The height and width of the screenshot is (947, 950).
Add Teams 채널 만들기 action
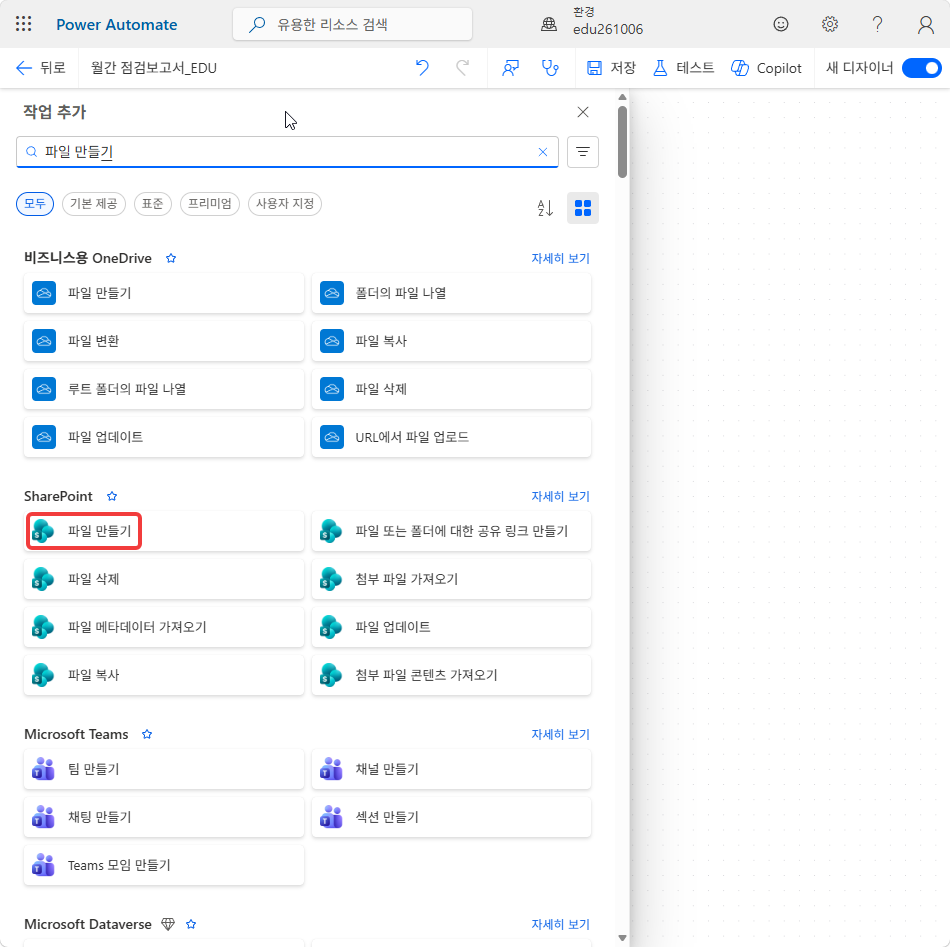tap(451, 769)
